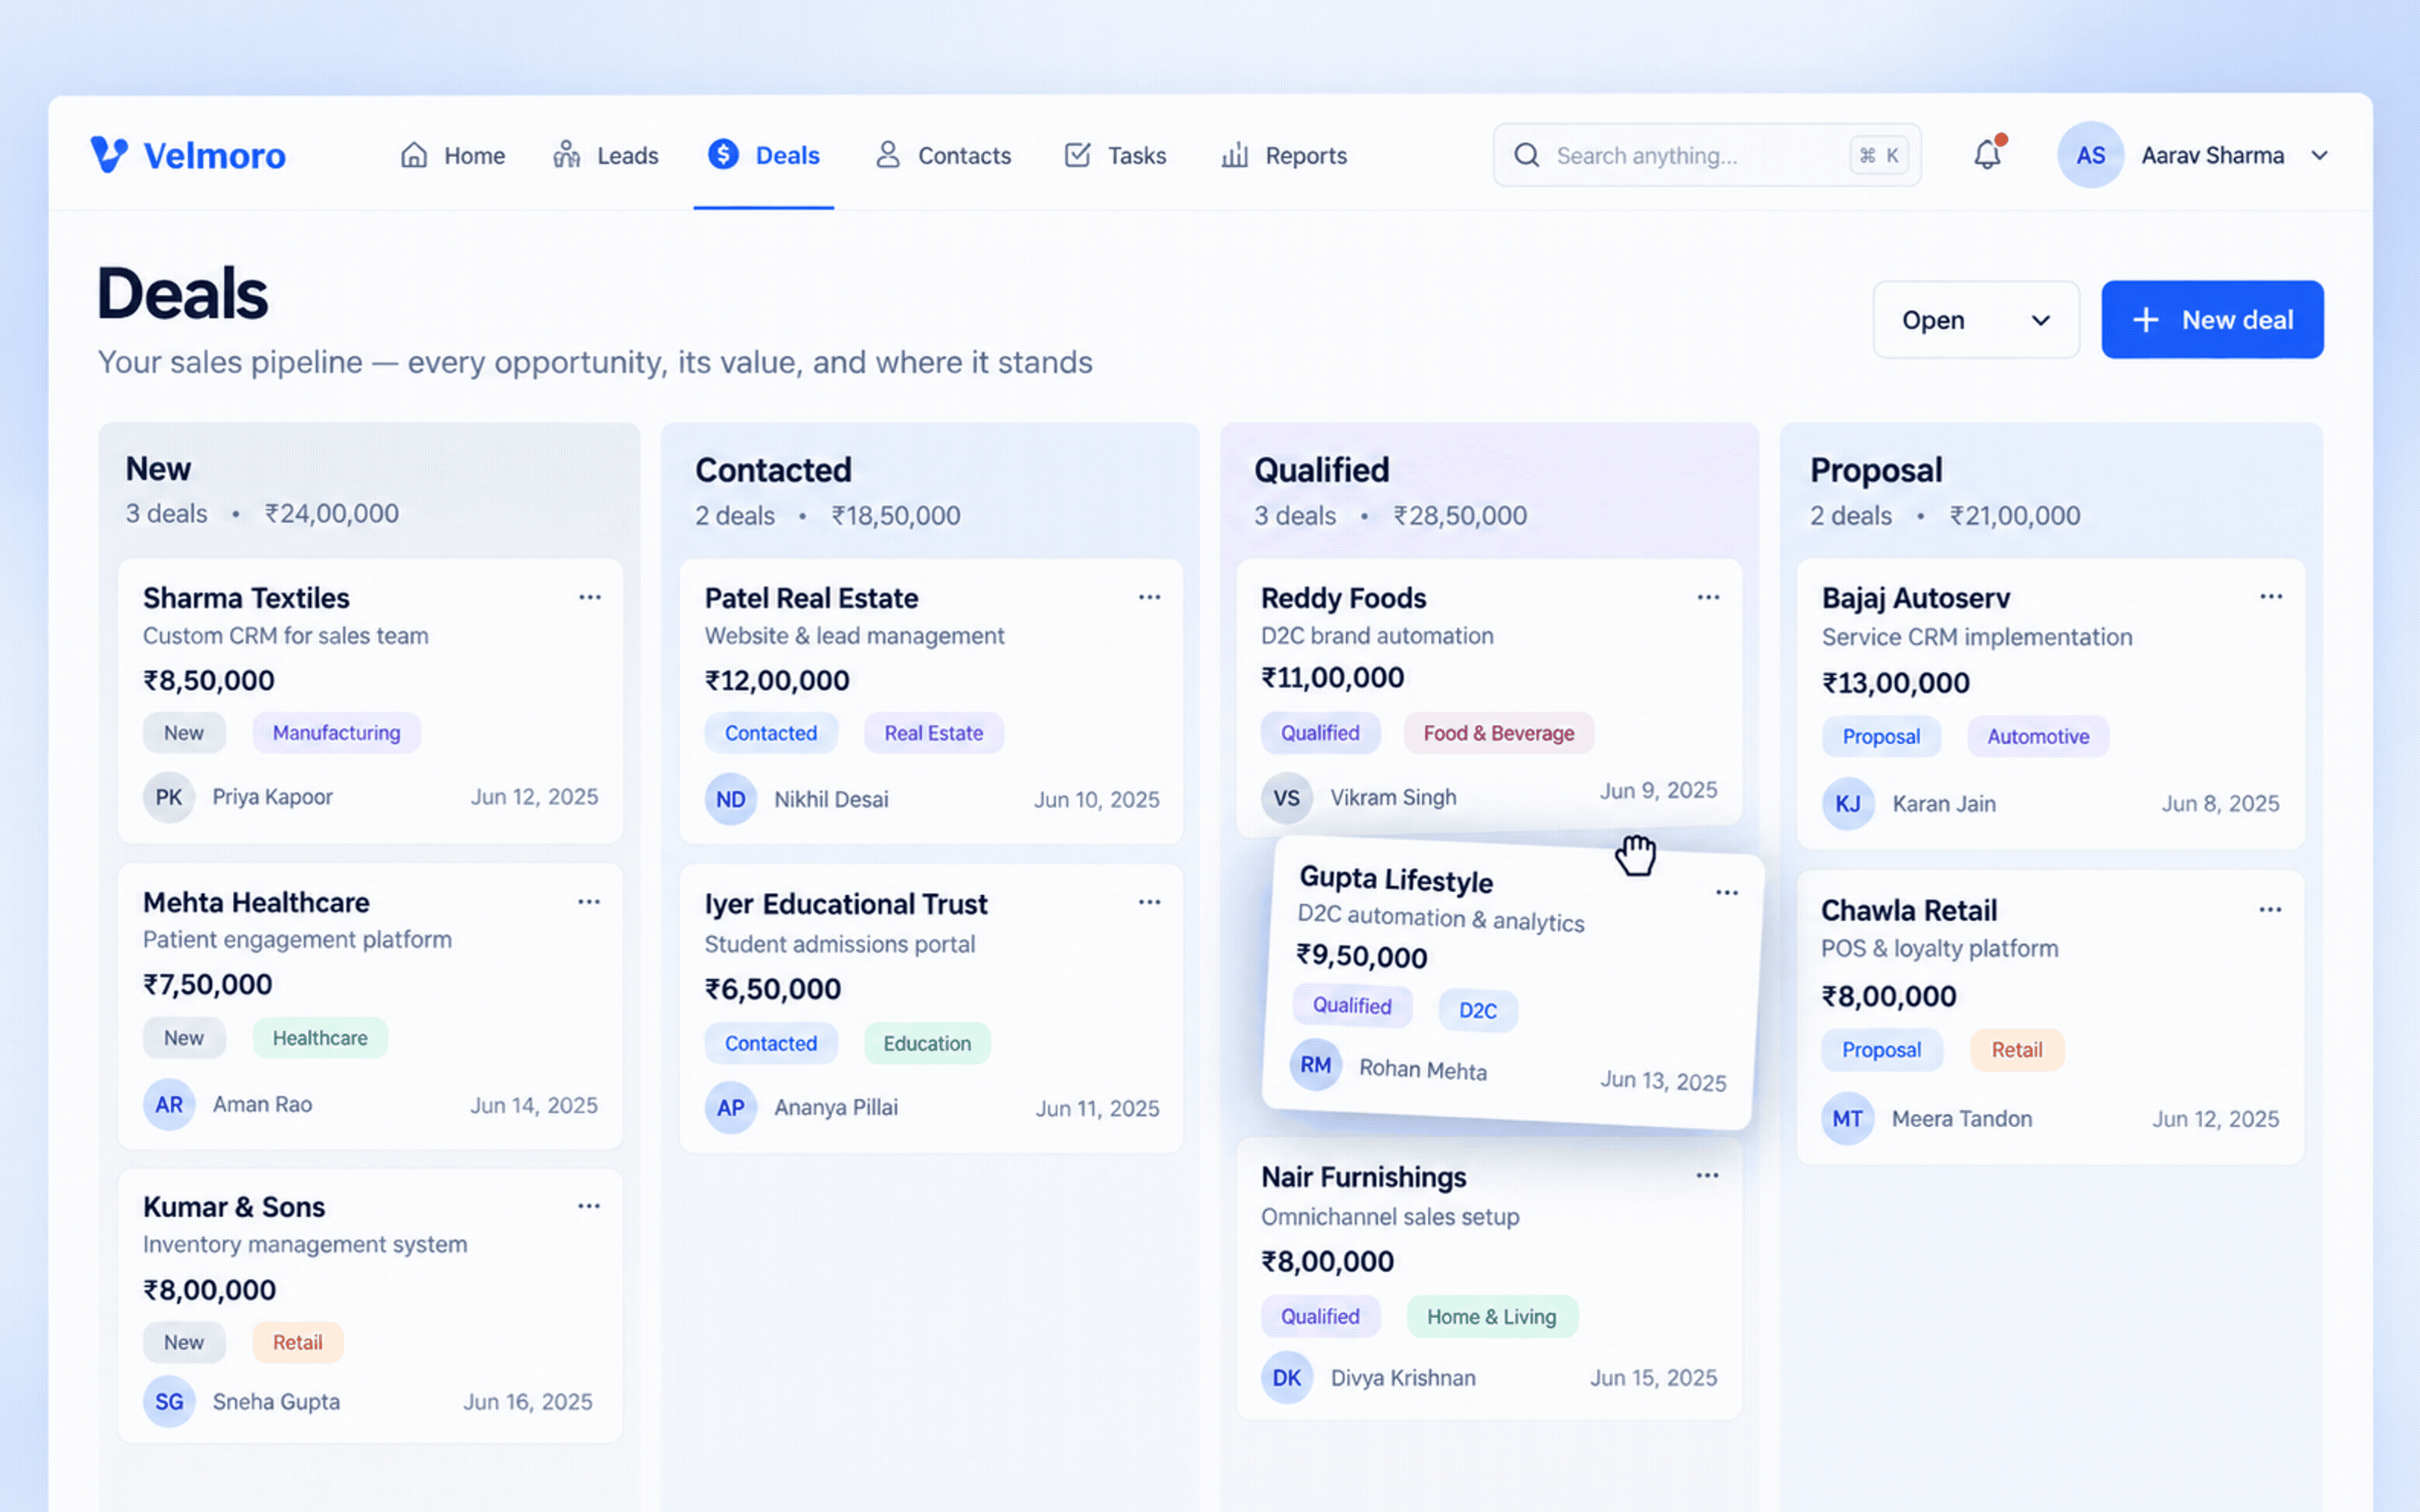Click the New deal button
This screenshot has width=2420, height=1512.
2212,320
